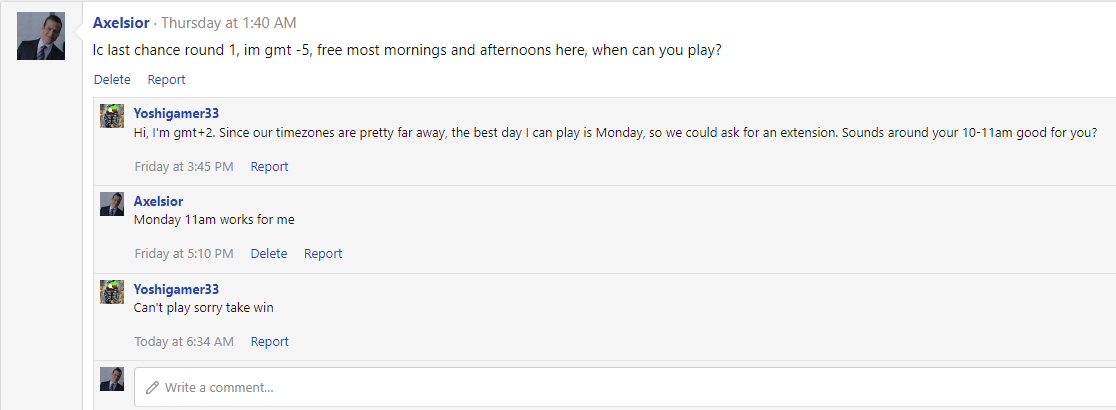Report the main profile post by Axelsior
Image resolution: width=1116 pixels, height=410 pixels.
tap(166, 79)
